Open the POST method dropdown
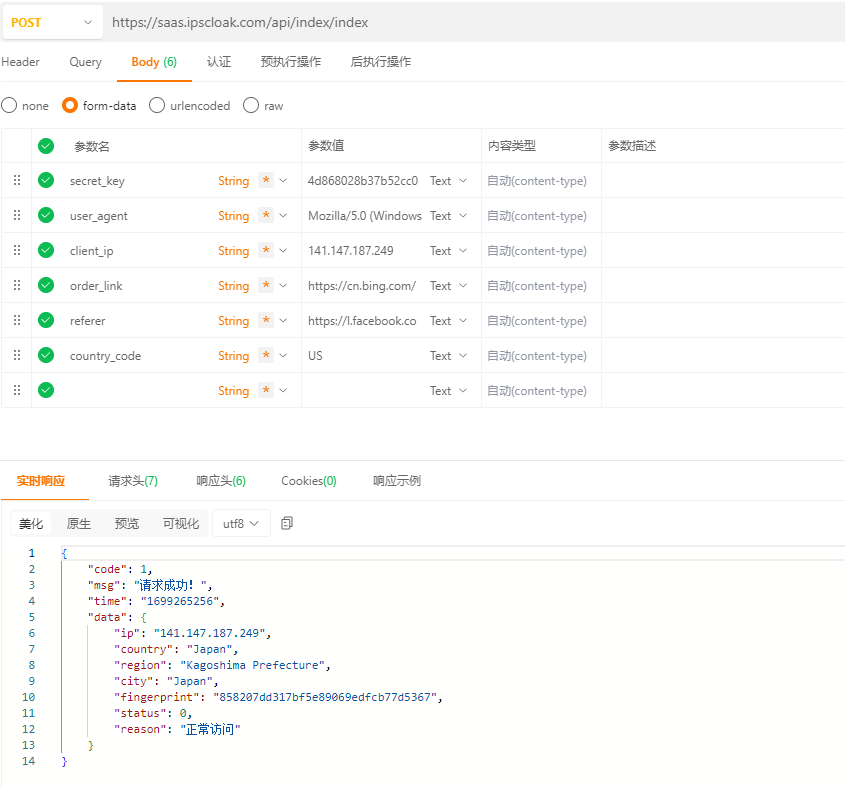 click(52, 23)
